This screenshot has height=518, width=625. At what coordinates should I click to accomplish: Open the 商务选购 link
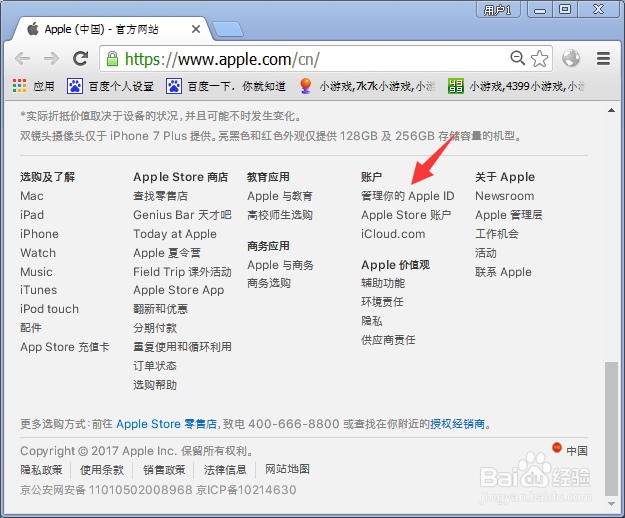269,283
